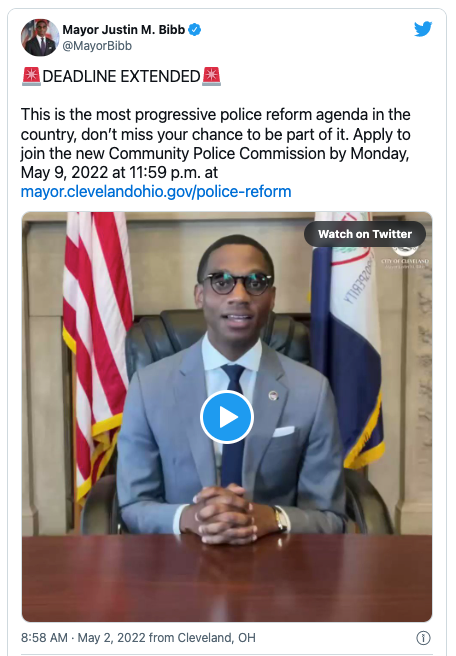
Task: Play the embedded video
Action: (227, 417)
